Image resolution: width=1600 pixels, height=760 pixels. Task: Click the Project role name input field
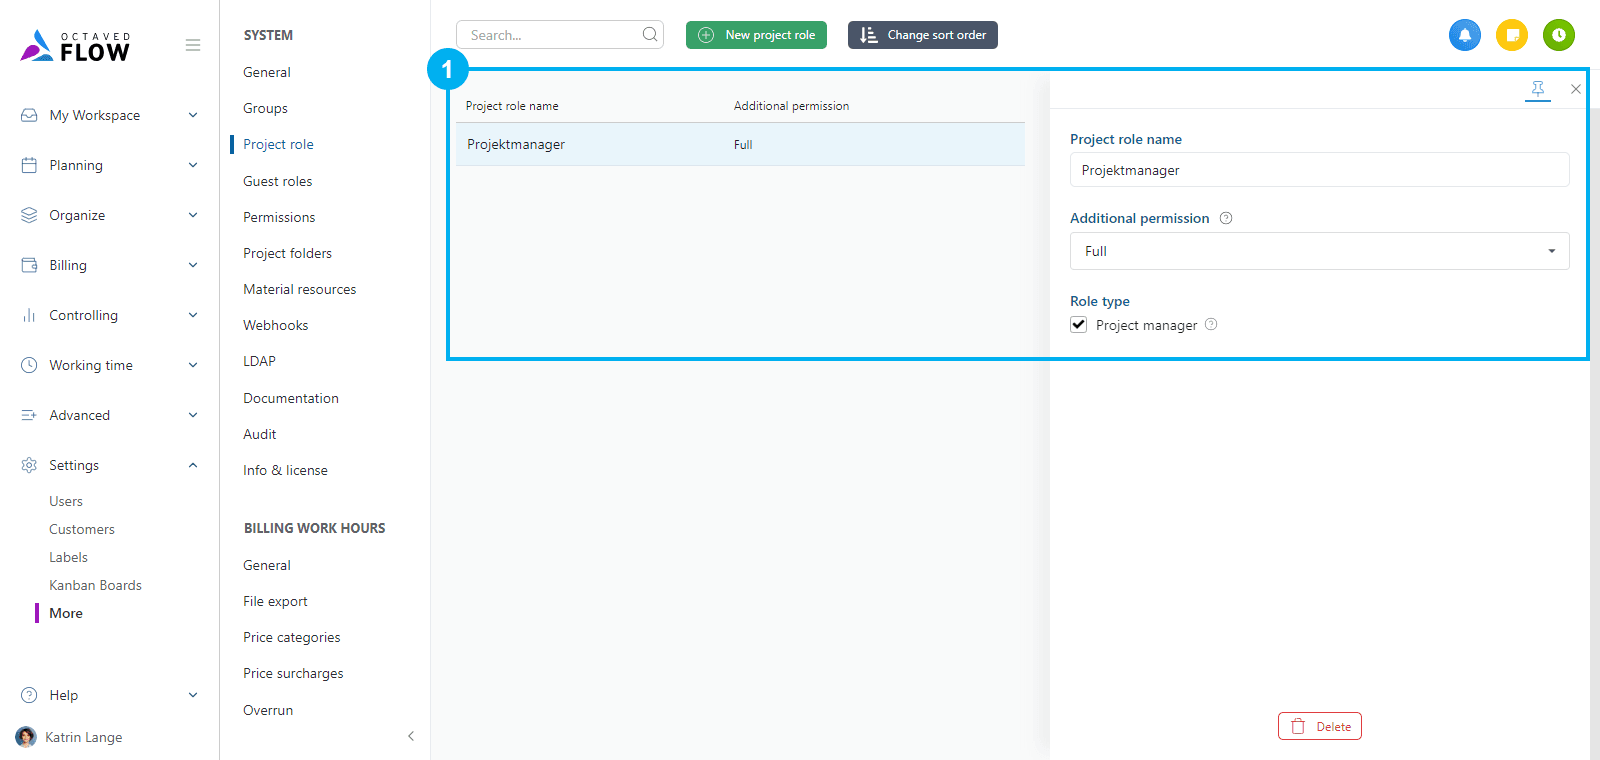(x=1319, y=170)
